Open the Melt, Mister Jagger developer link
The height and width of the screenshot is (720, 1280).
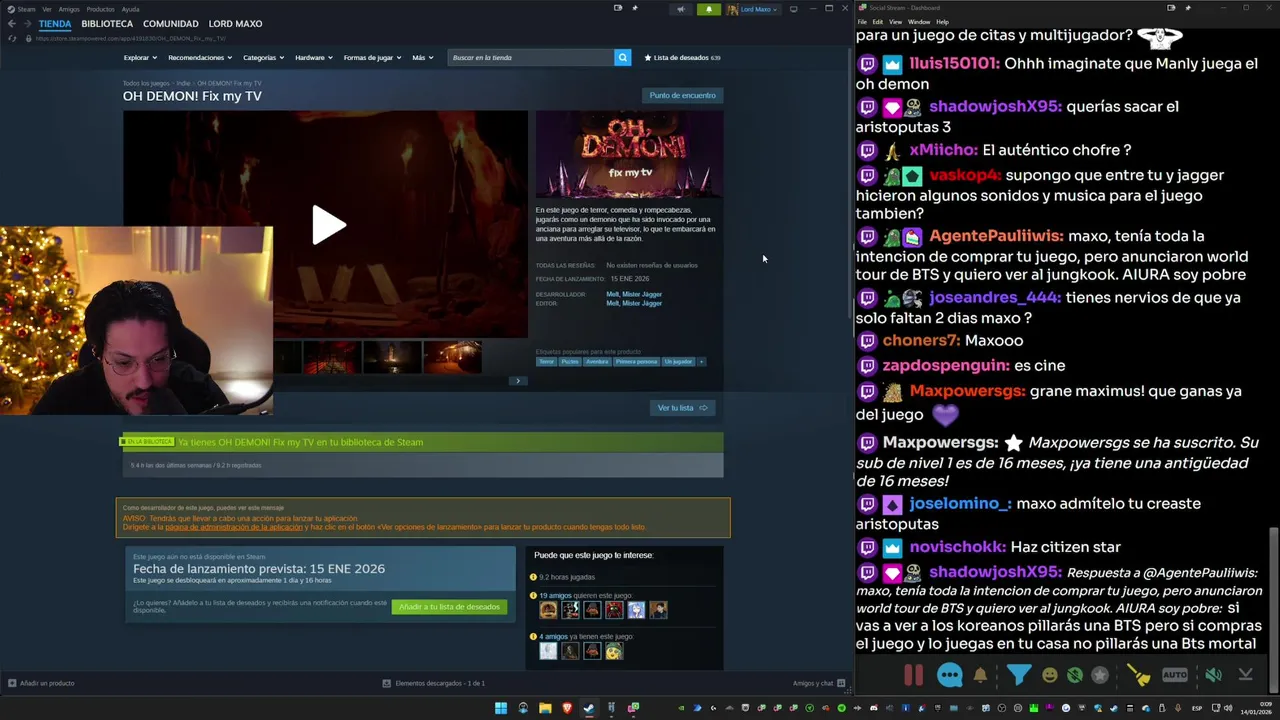[x=634, y=294]
